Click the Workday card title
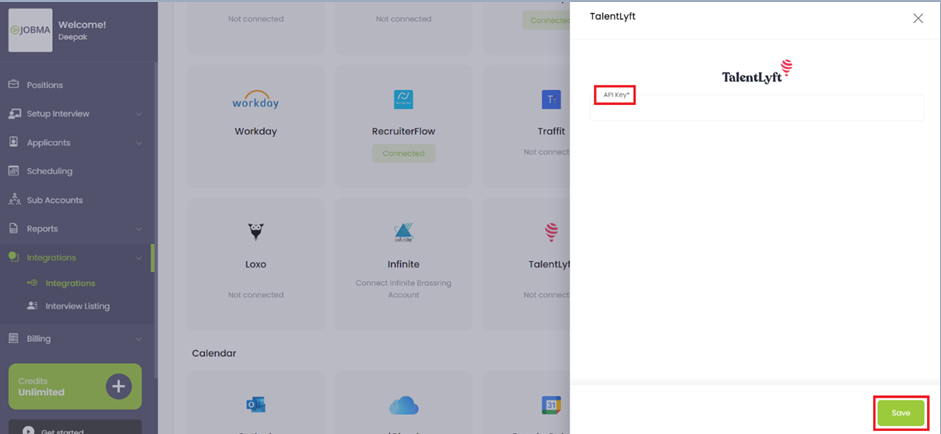Image resolution: width=941 pixels, height=434 pixels. coord(256,131)
